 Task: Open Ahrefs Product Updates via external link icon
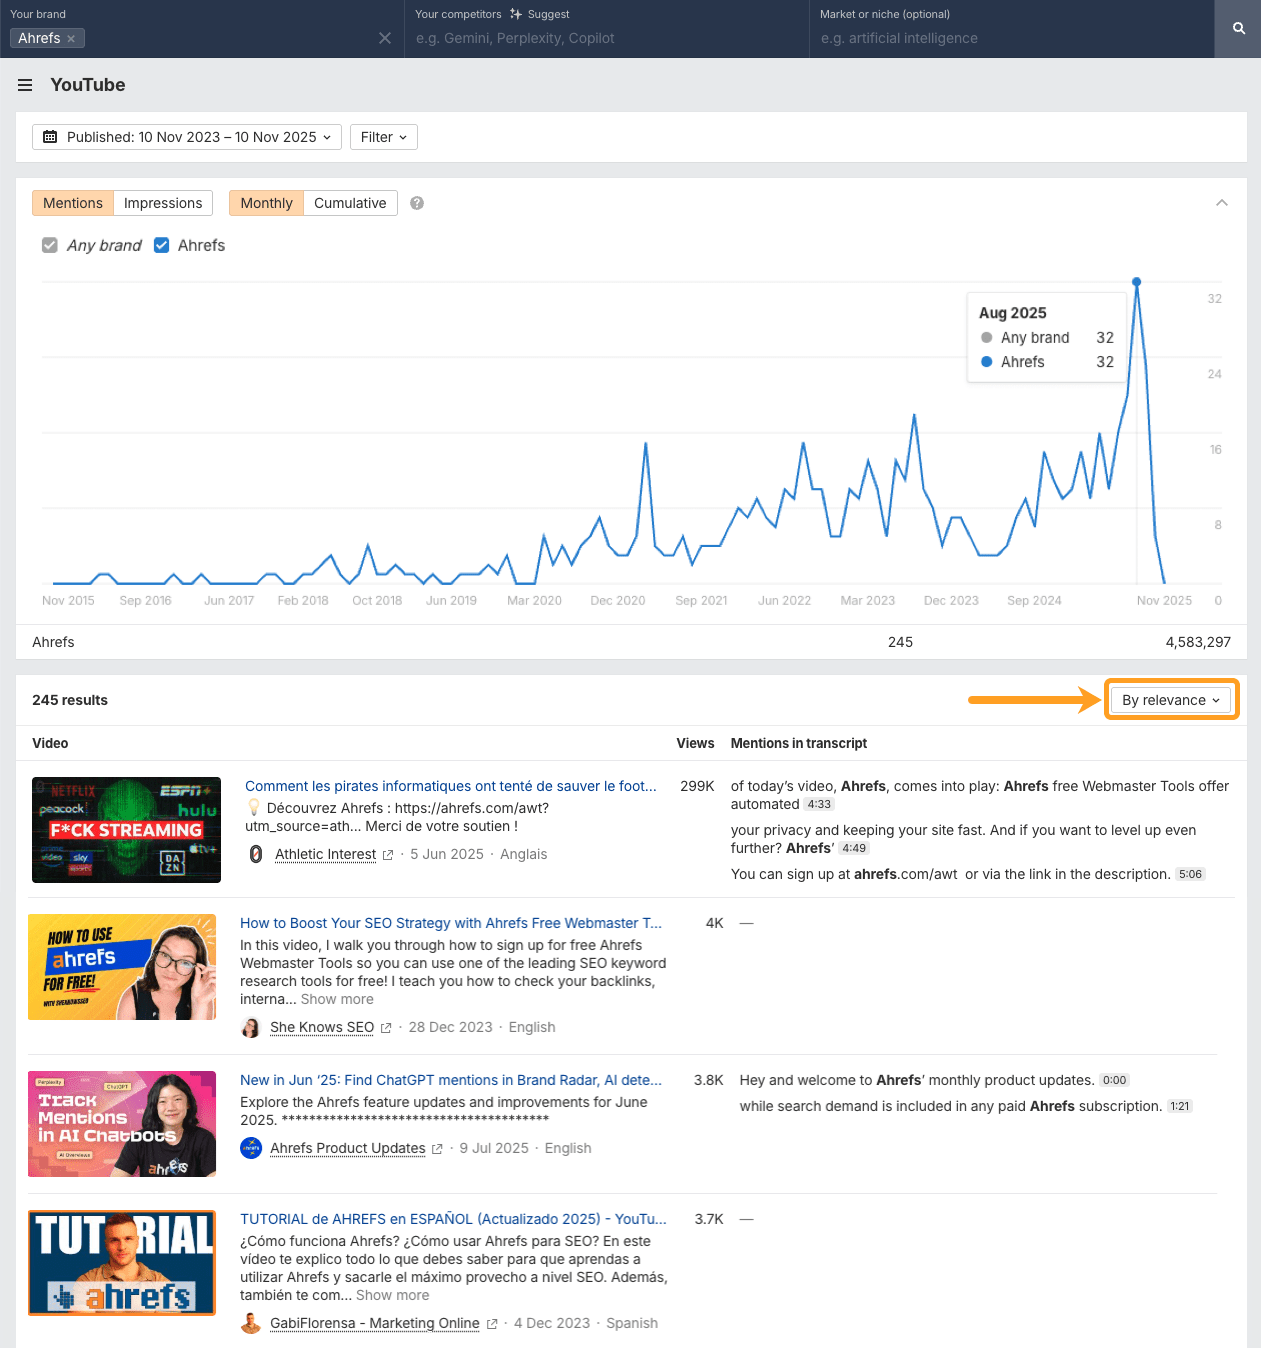[438, 1148]
